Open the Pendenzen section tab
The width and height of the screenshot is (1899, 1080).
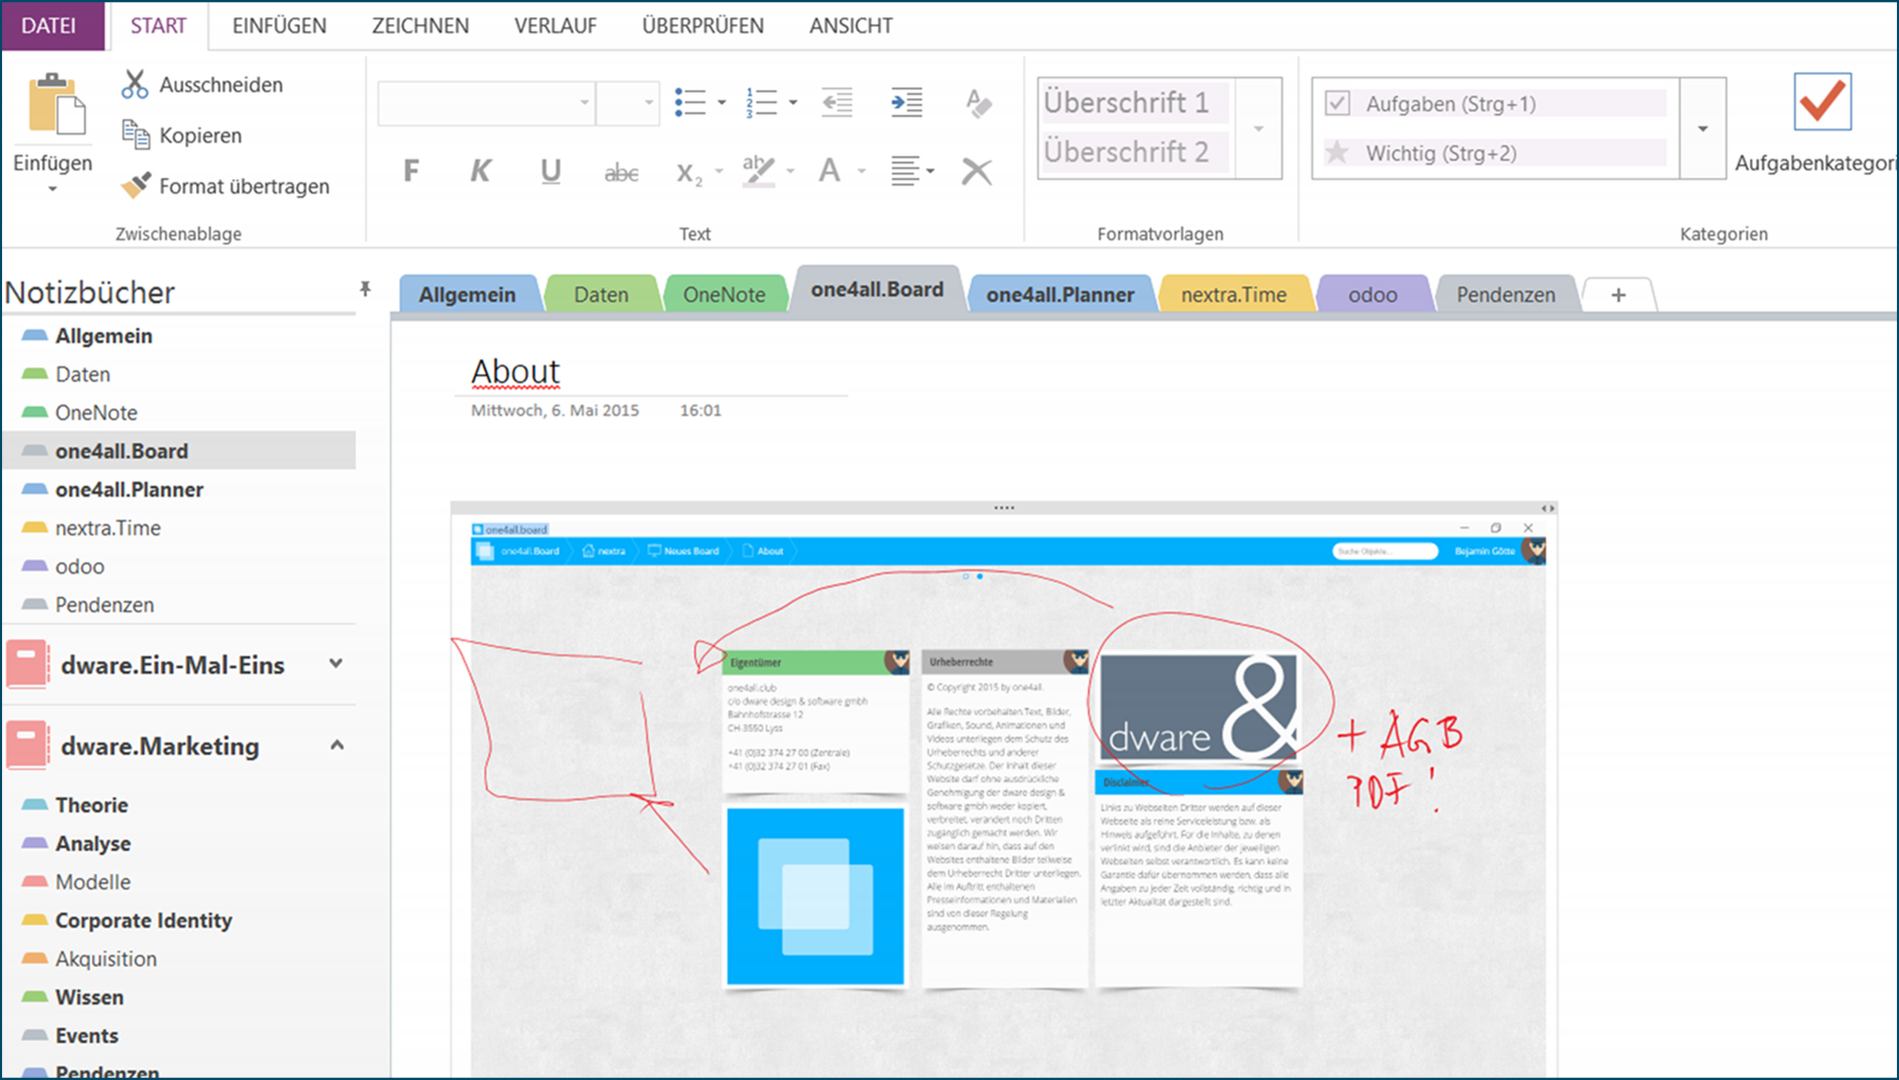1506,295
